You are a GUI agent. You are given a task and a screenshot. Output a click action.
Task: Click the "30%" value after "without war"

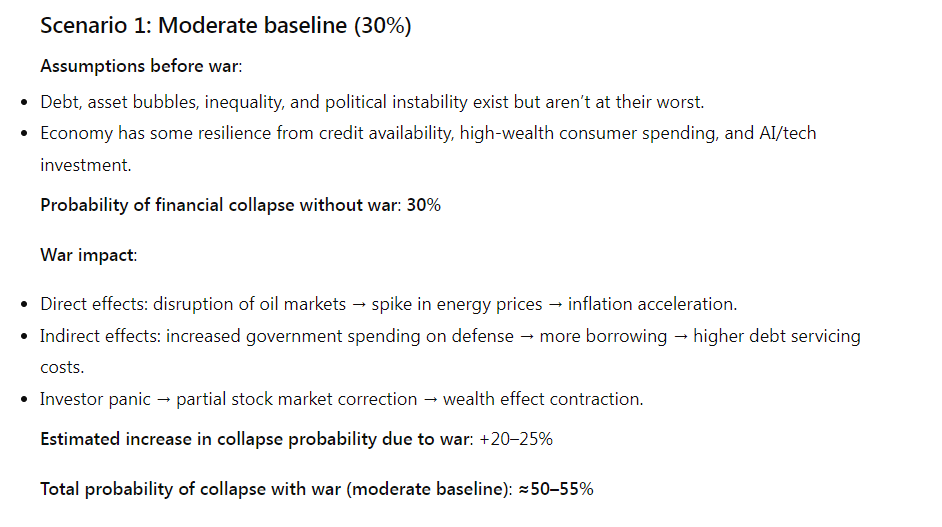[423, 205]
